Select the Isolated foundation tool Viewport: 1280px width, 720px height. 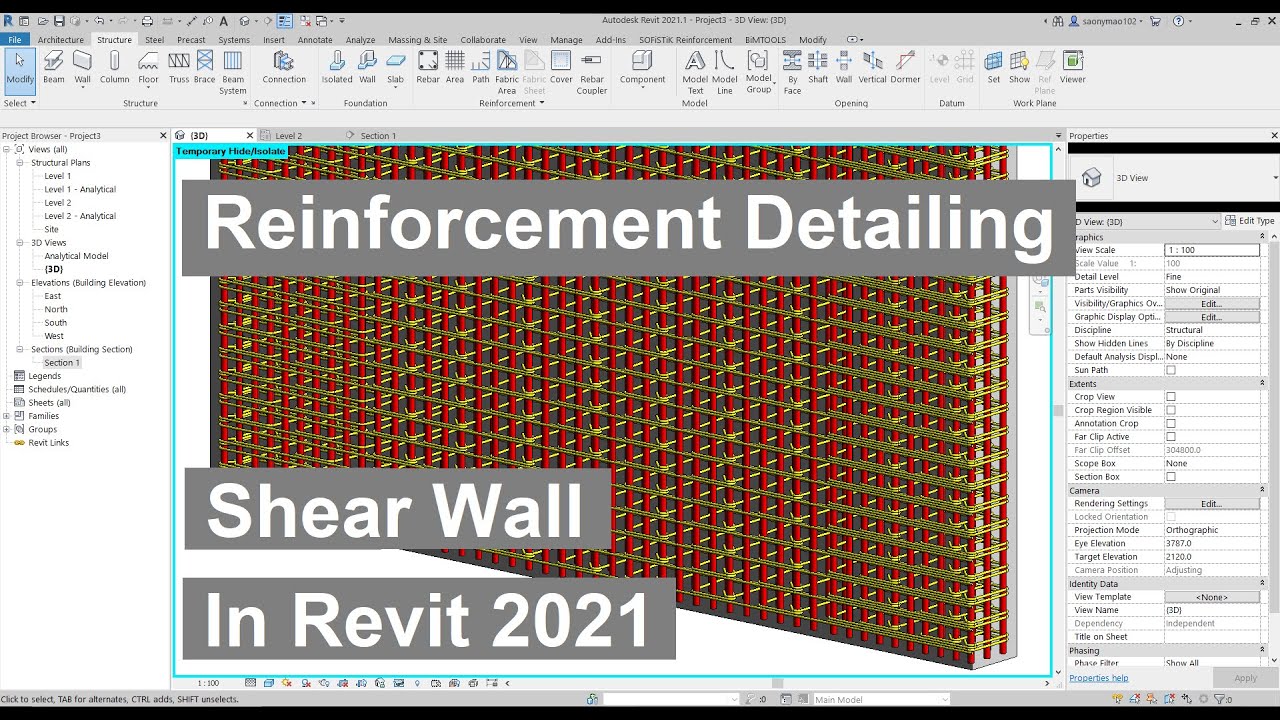coord(337,68)
